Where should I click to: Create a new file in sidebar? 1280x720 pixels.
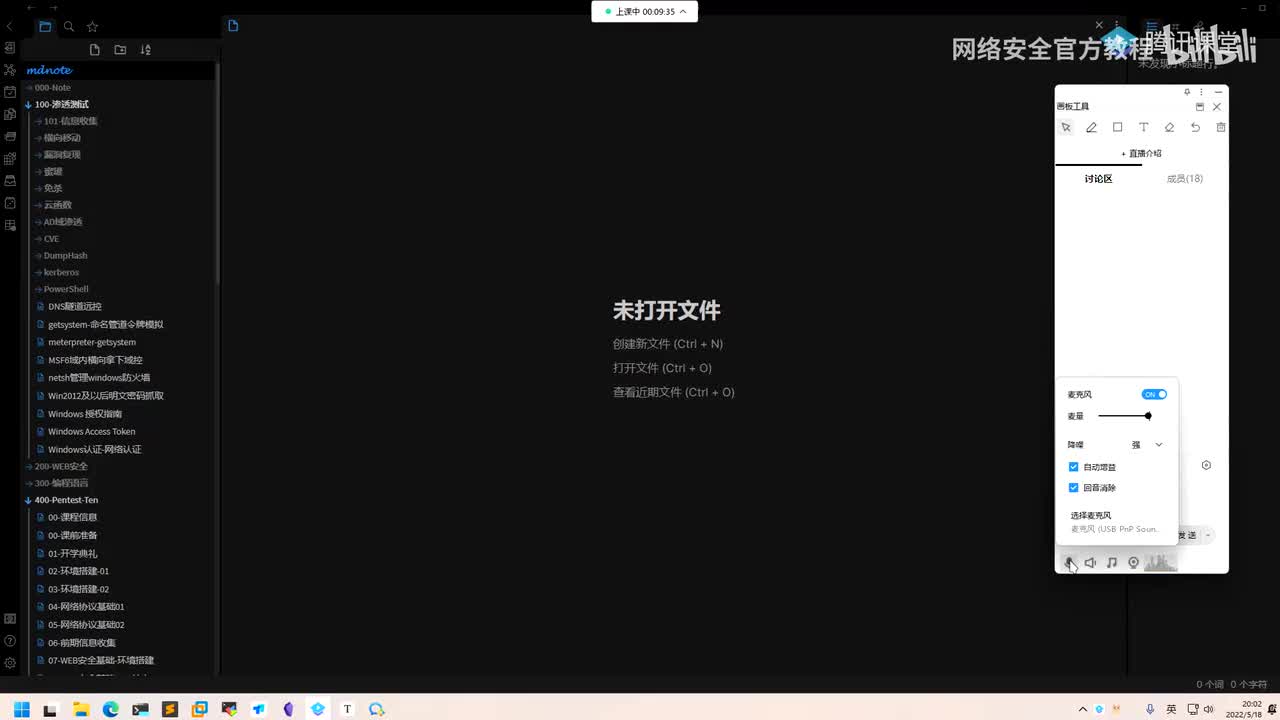pos(95,50)
